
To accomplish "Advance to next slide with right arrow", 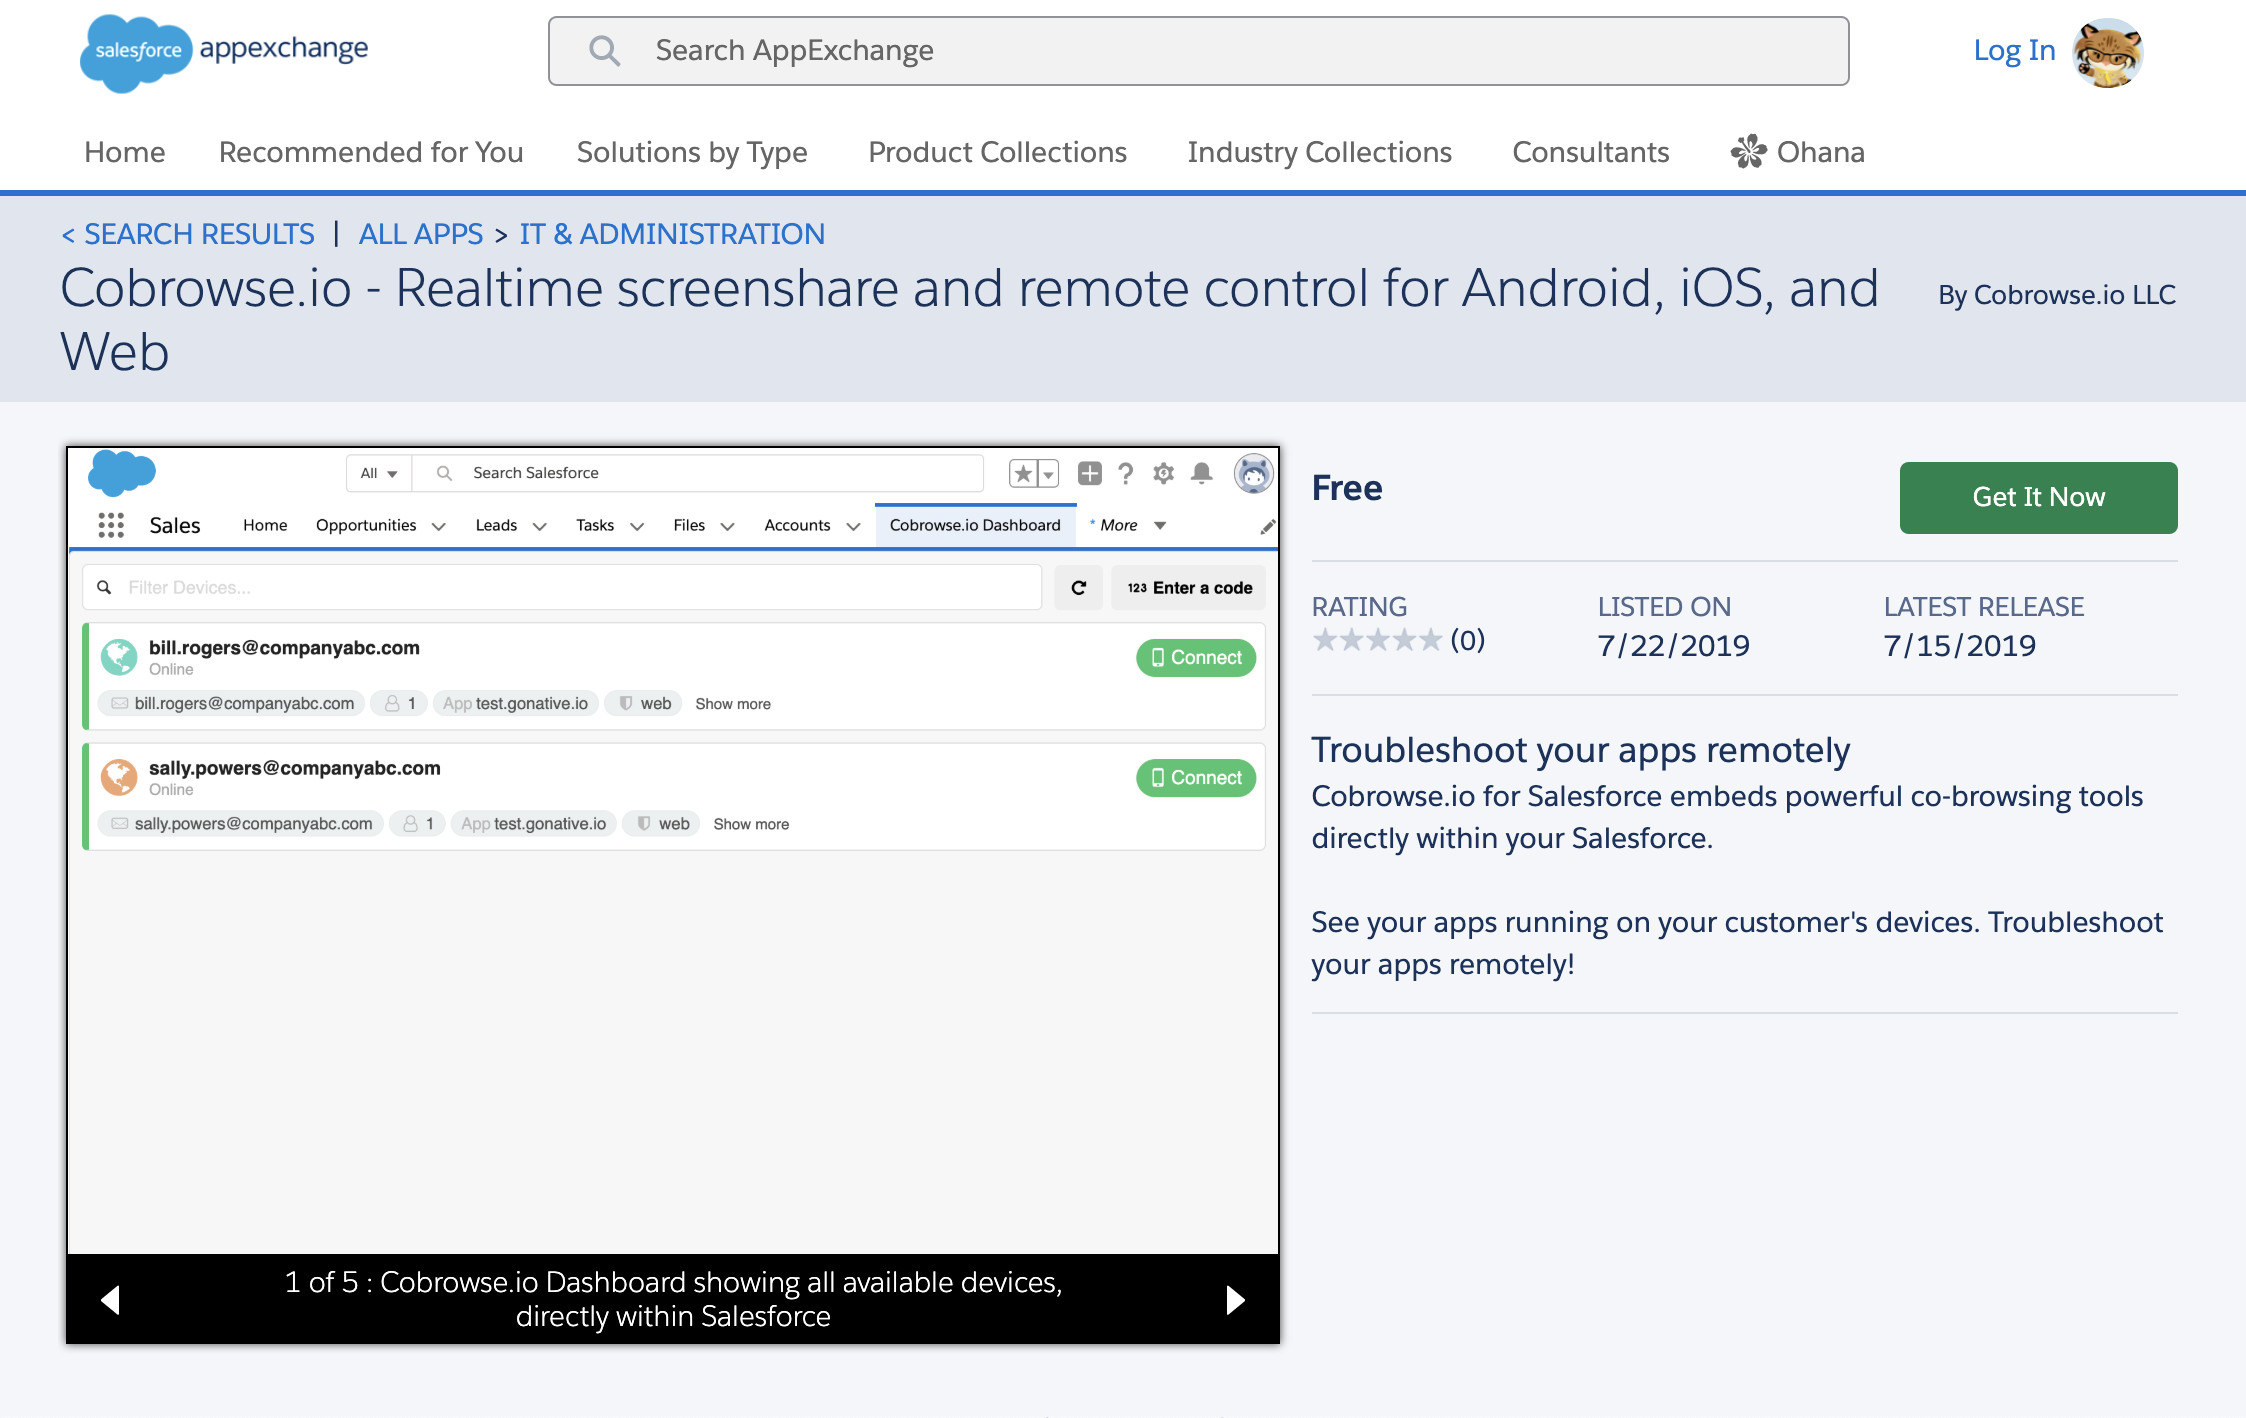I will 1236,1299.
